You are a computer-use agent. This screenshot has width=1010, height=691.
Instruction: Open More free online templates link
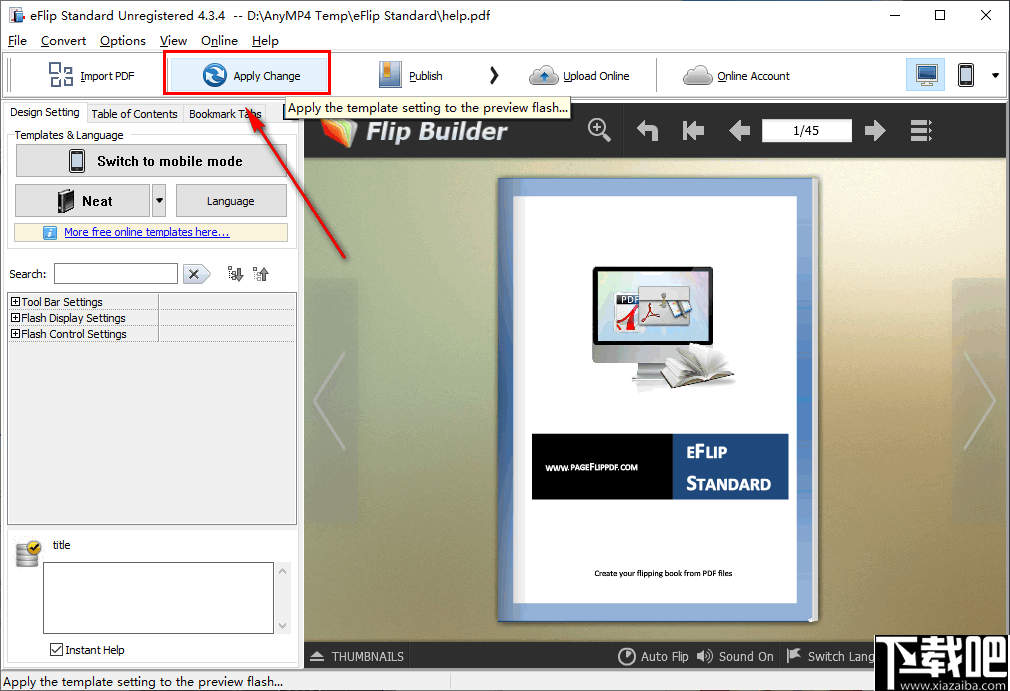coord(146,232)
